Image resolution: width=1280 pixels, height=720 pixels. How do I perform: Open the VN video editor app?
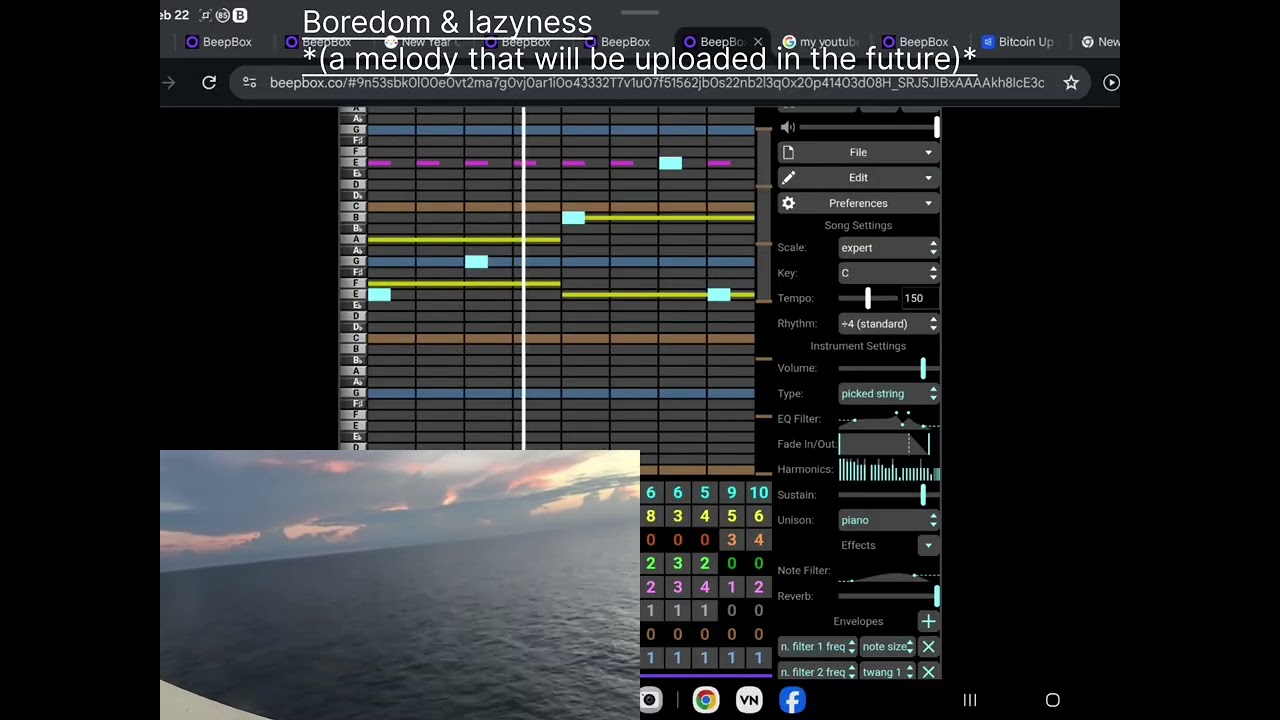tap(749, 700)
